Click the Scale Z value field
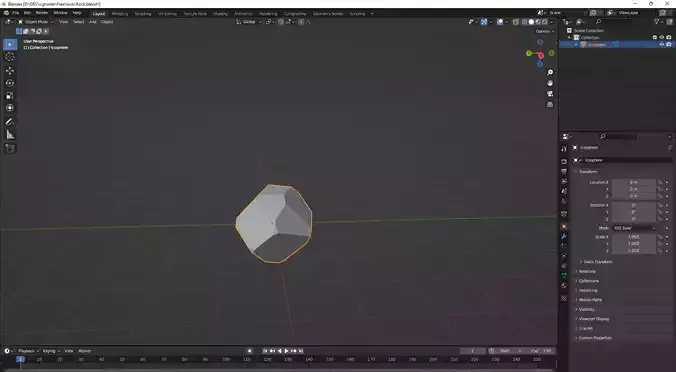The width and height of the screenshot is (676, 372). pyautogui.click(x=633, y=250)
